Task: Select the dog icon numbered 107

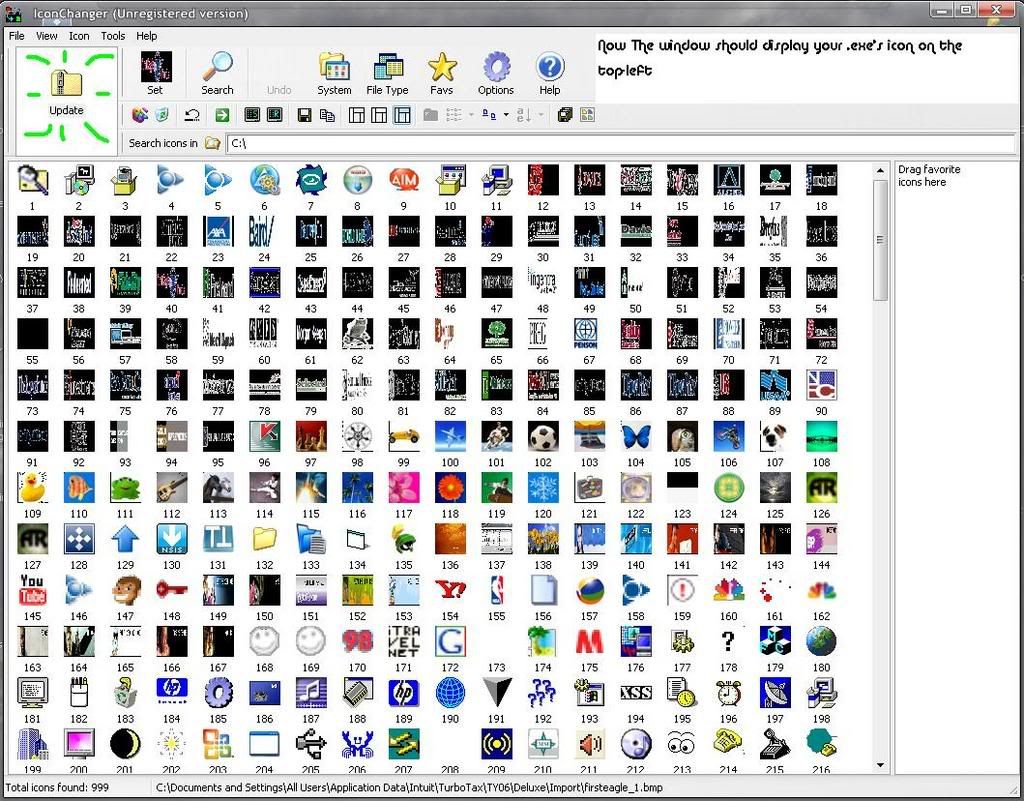Action: tap(775, 437)
